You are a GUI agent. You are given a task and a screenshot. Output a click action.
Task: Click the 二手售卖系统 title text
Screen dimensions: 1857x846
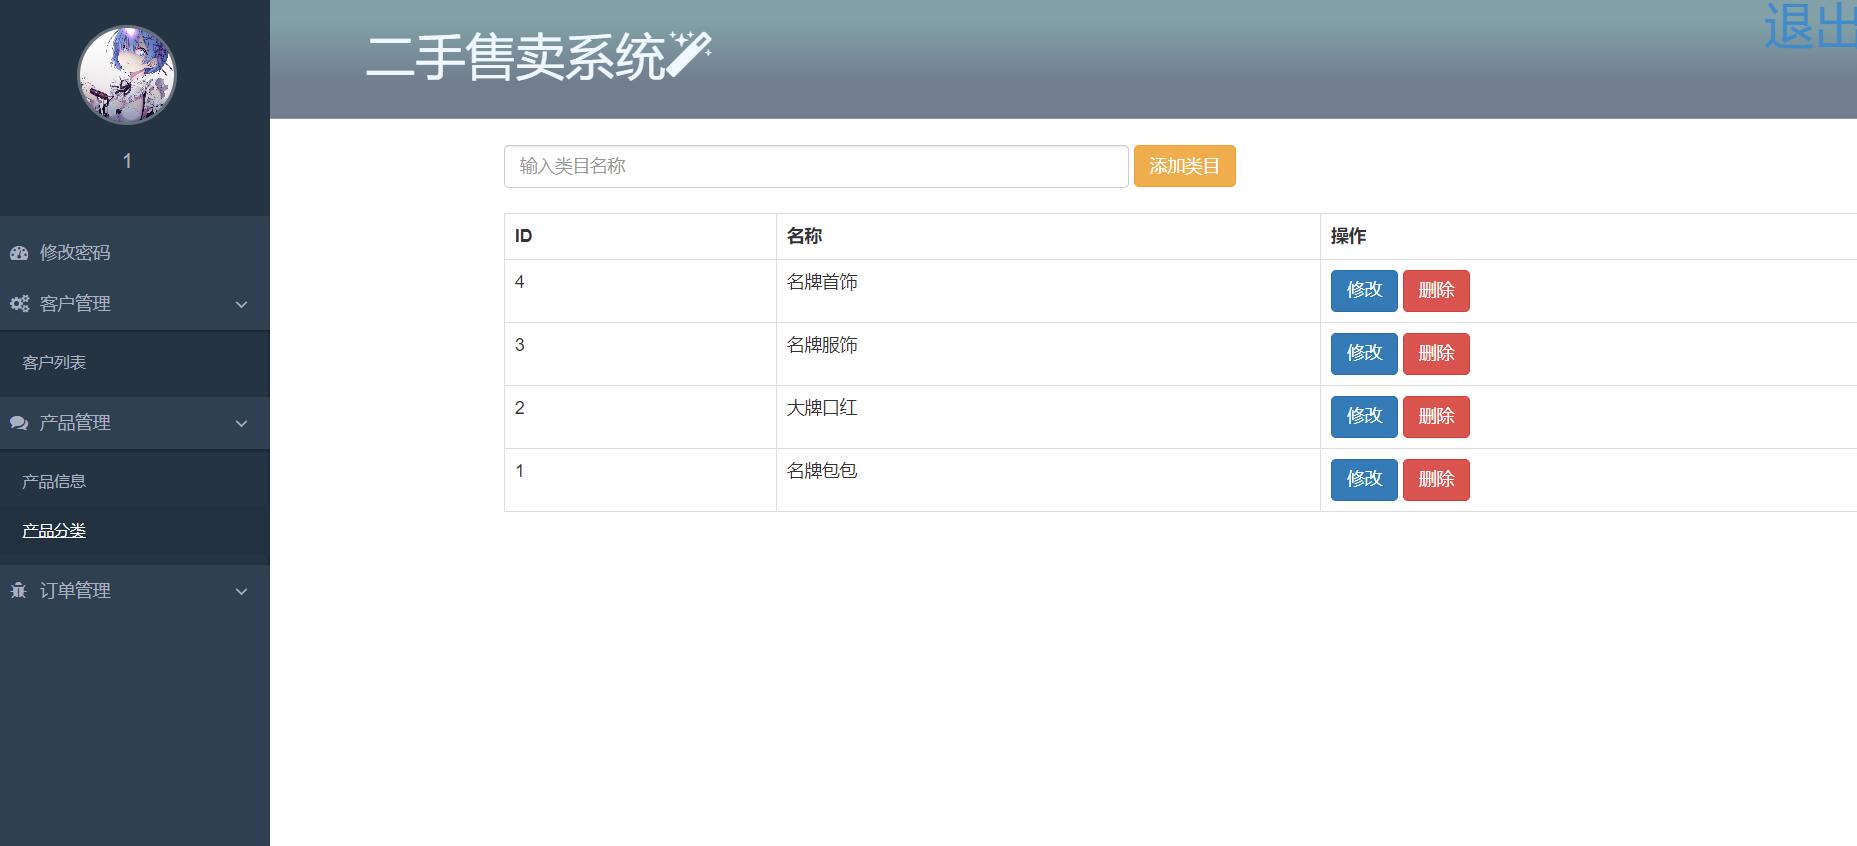516,57
